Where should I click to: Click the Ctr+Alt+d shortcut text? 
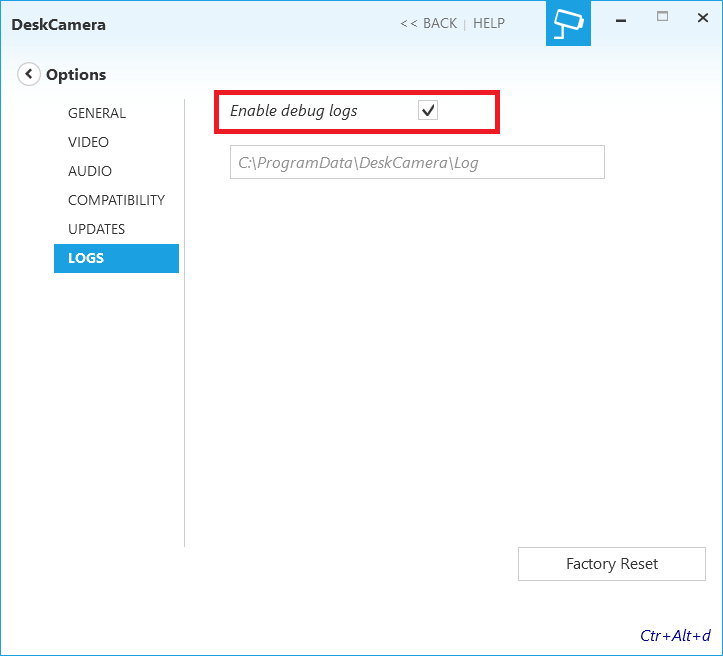[x=675, y=635]
